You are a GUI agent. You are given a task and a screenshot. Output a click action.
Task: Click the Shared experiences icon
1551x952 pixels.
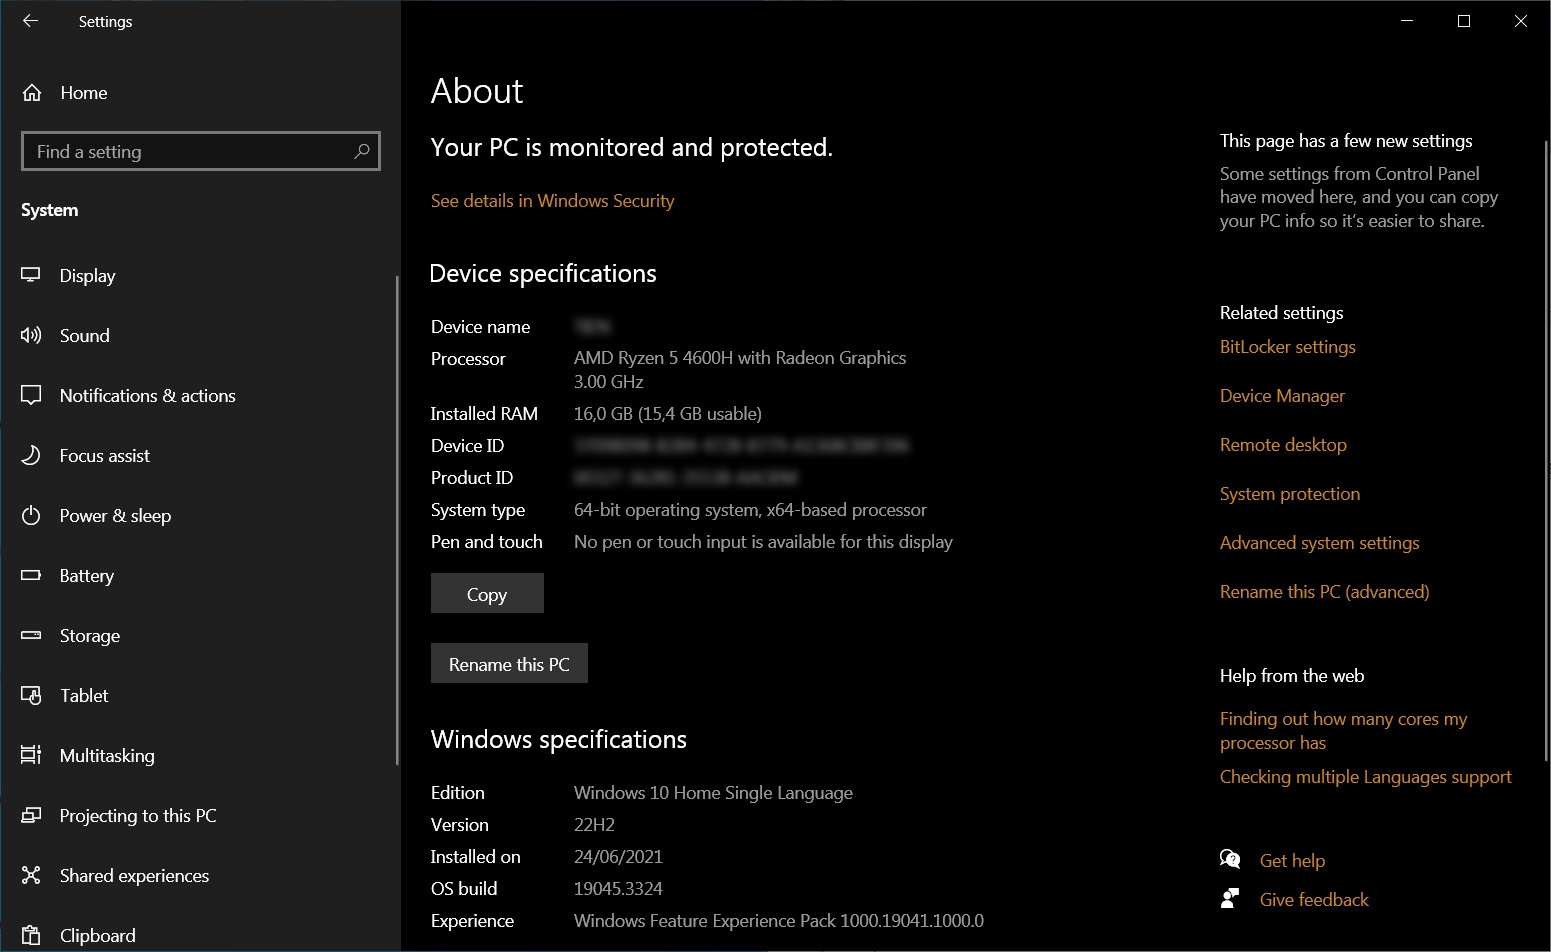[x=31, y=875]
